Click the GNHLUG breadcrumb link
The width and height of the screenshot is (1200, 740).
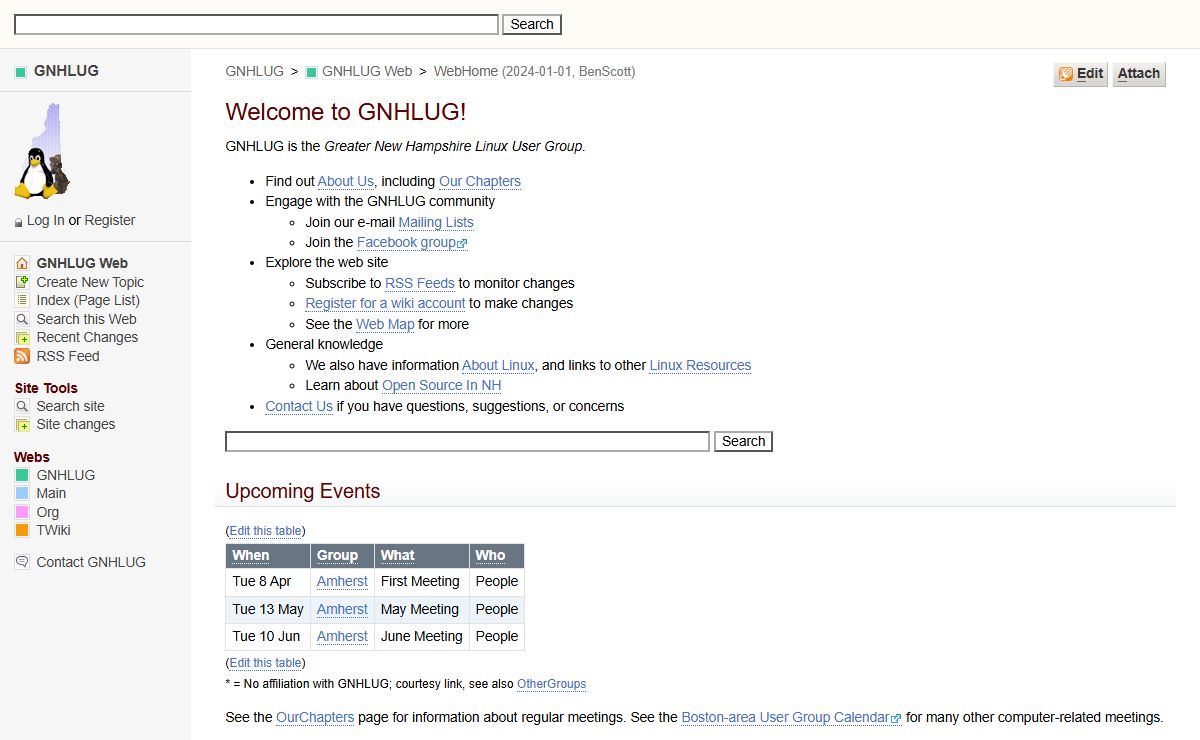pos(255,72)
